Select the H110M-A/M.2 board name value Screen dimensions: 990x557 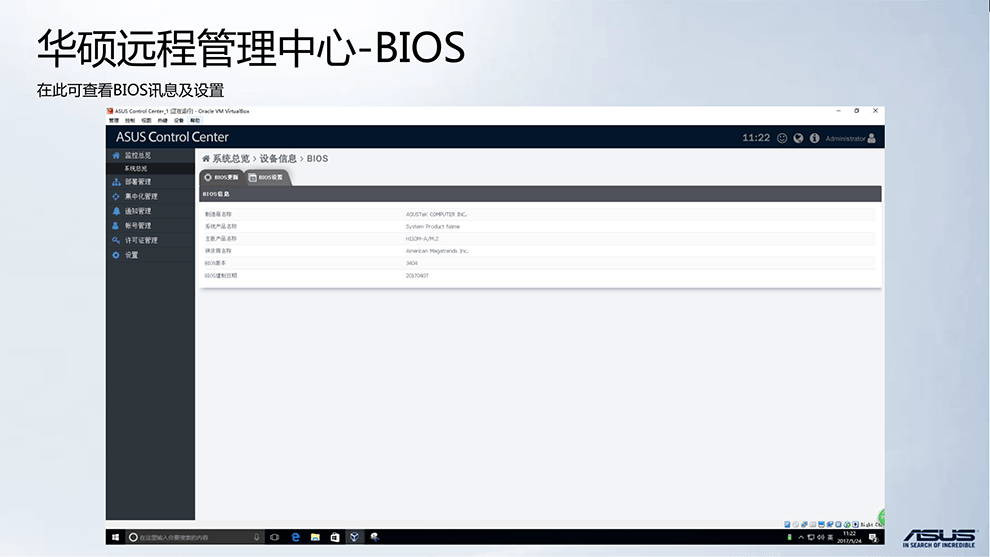pos(422,239)
